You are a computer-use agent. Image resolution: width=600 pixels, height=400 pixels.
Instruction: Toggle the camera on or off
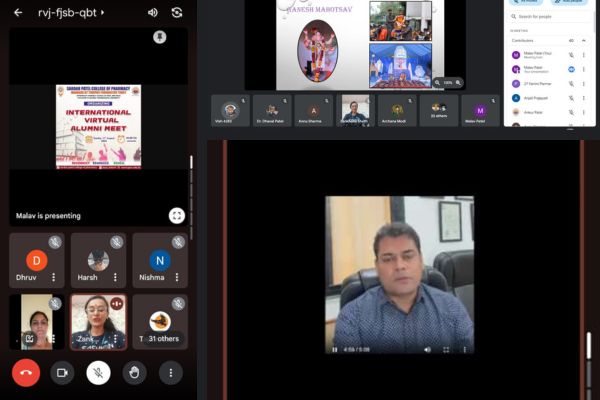tap(62, 372)
